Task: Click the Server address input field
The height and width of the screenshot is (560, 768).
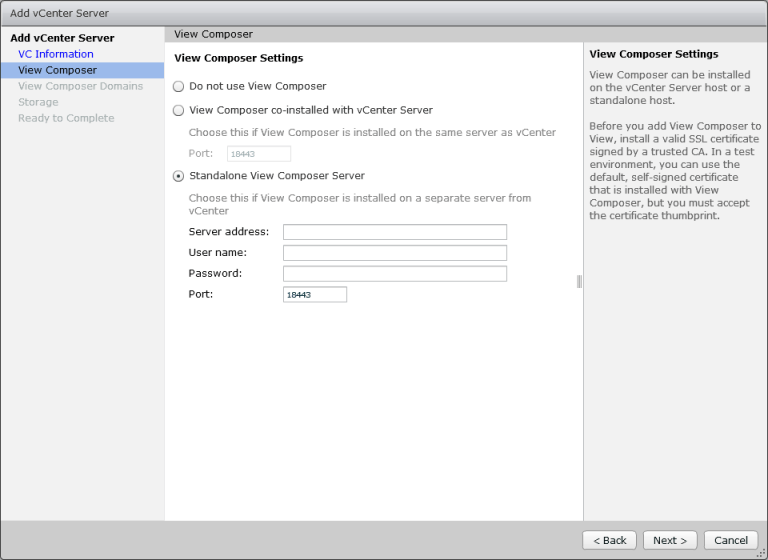Action: pos(395,232)
